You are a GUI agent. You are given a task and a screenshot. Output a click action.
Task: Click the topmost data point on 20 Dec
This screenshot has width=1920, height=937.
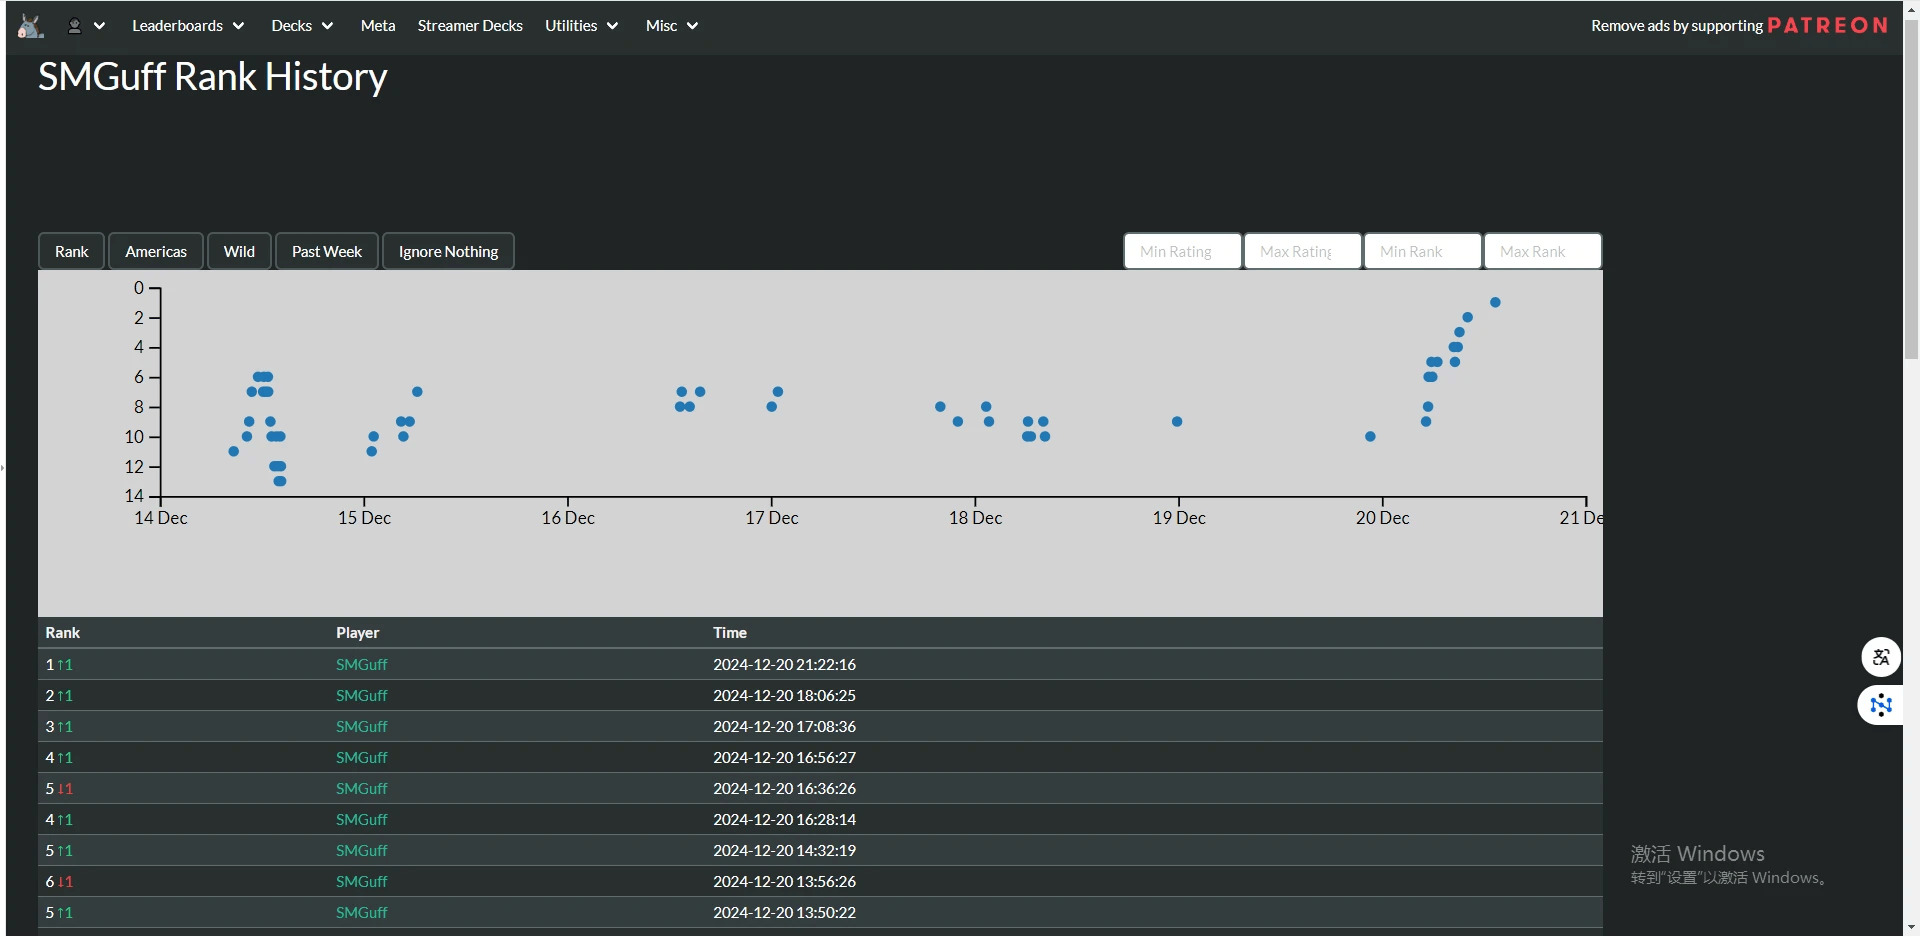(x=1495, y=302)
